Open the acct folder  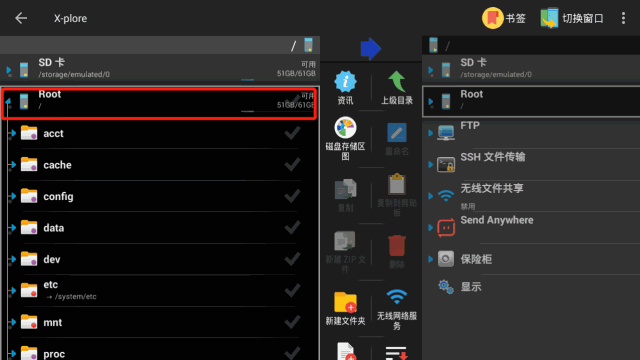(160, 133)
